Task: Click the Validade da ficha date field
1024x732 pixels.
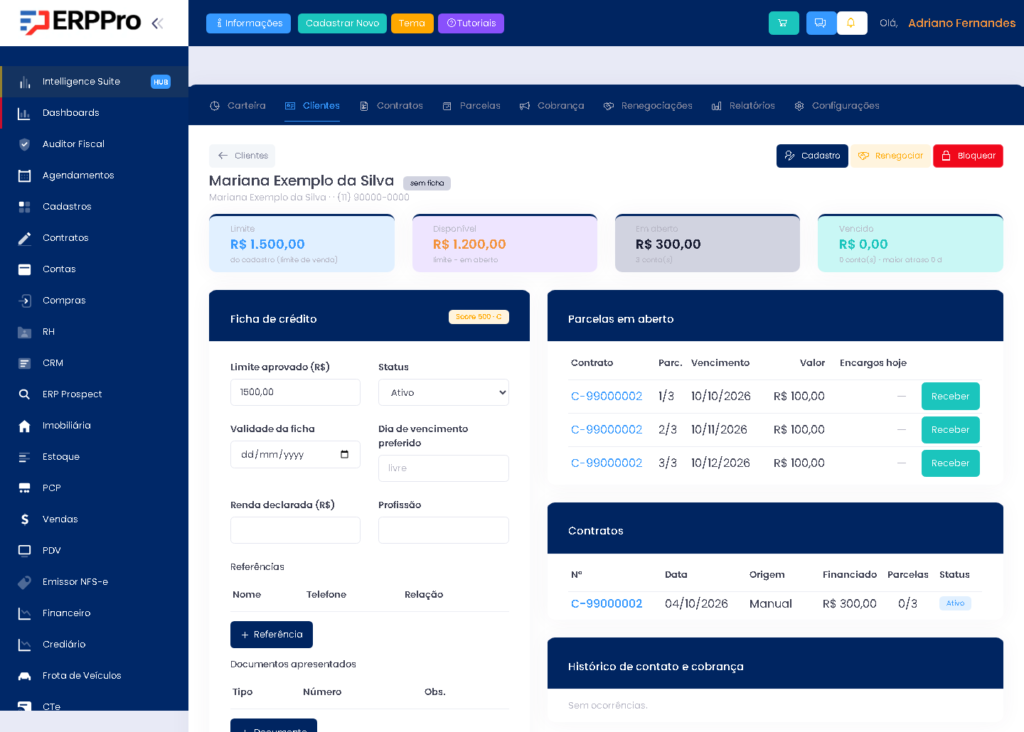Action: pyautogui.click(x=295, y=454)
